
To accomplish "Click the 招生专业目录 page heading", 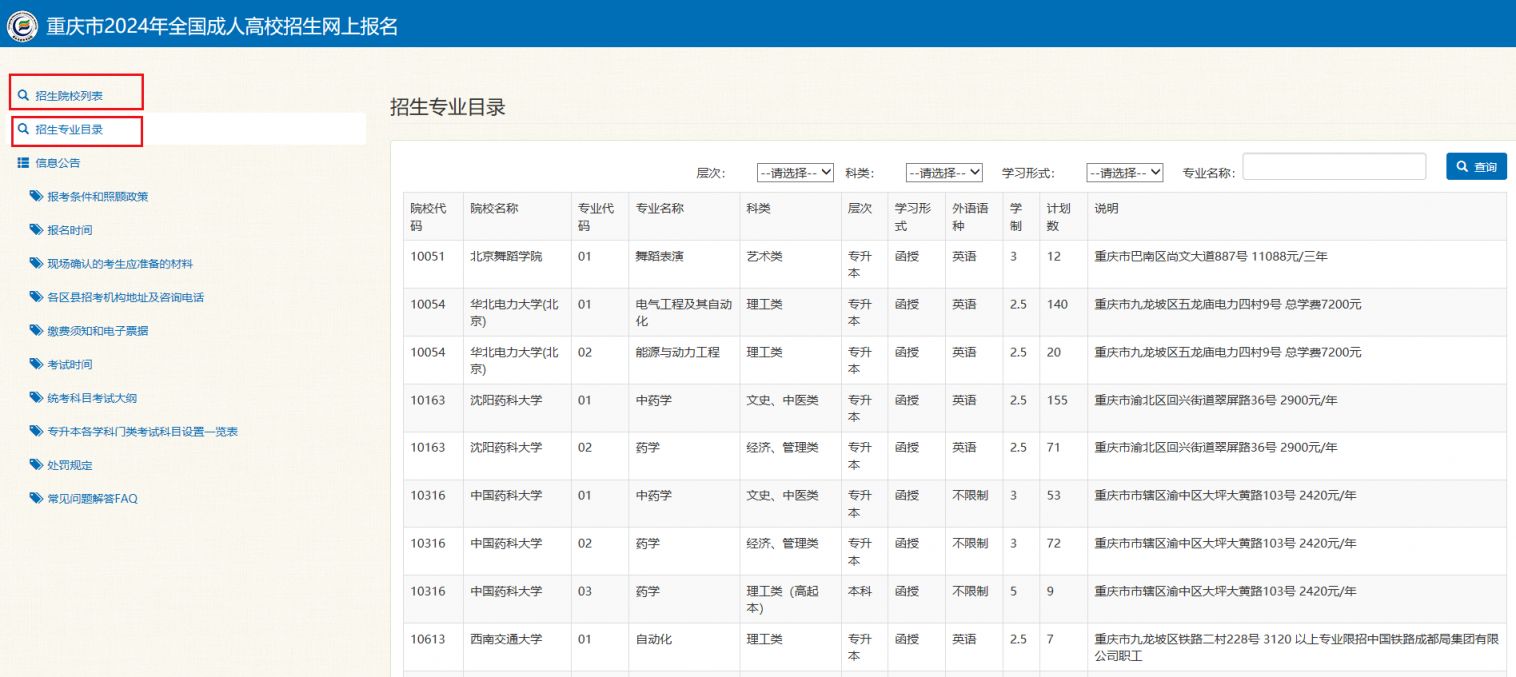I will [448, 107].
